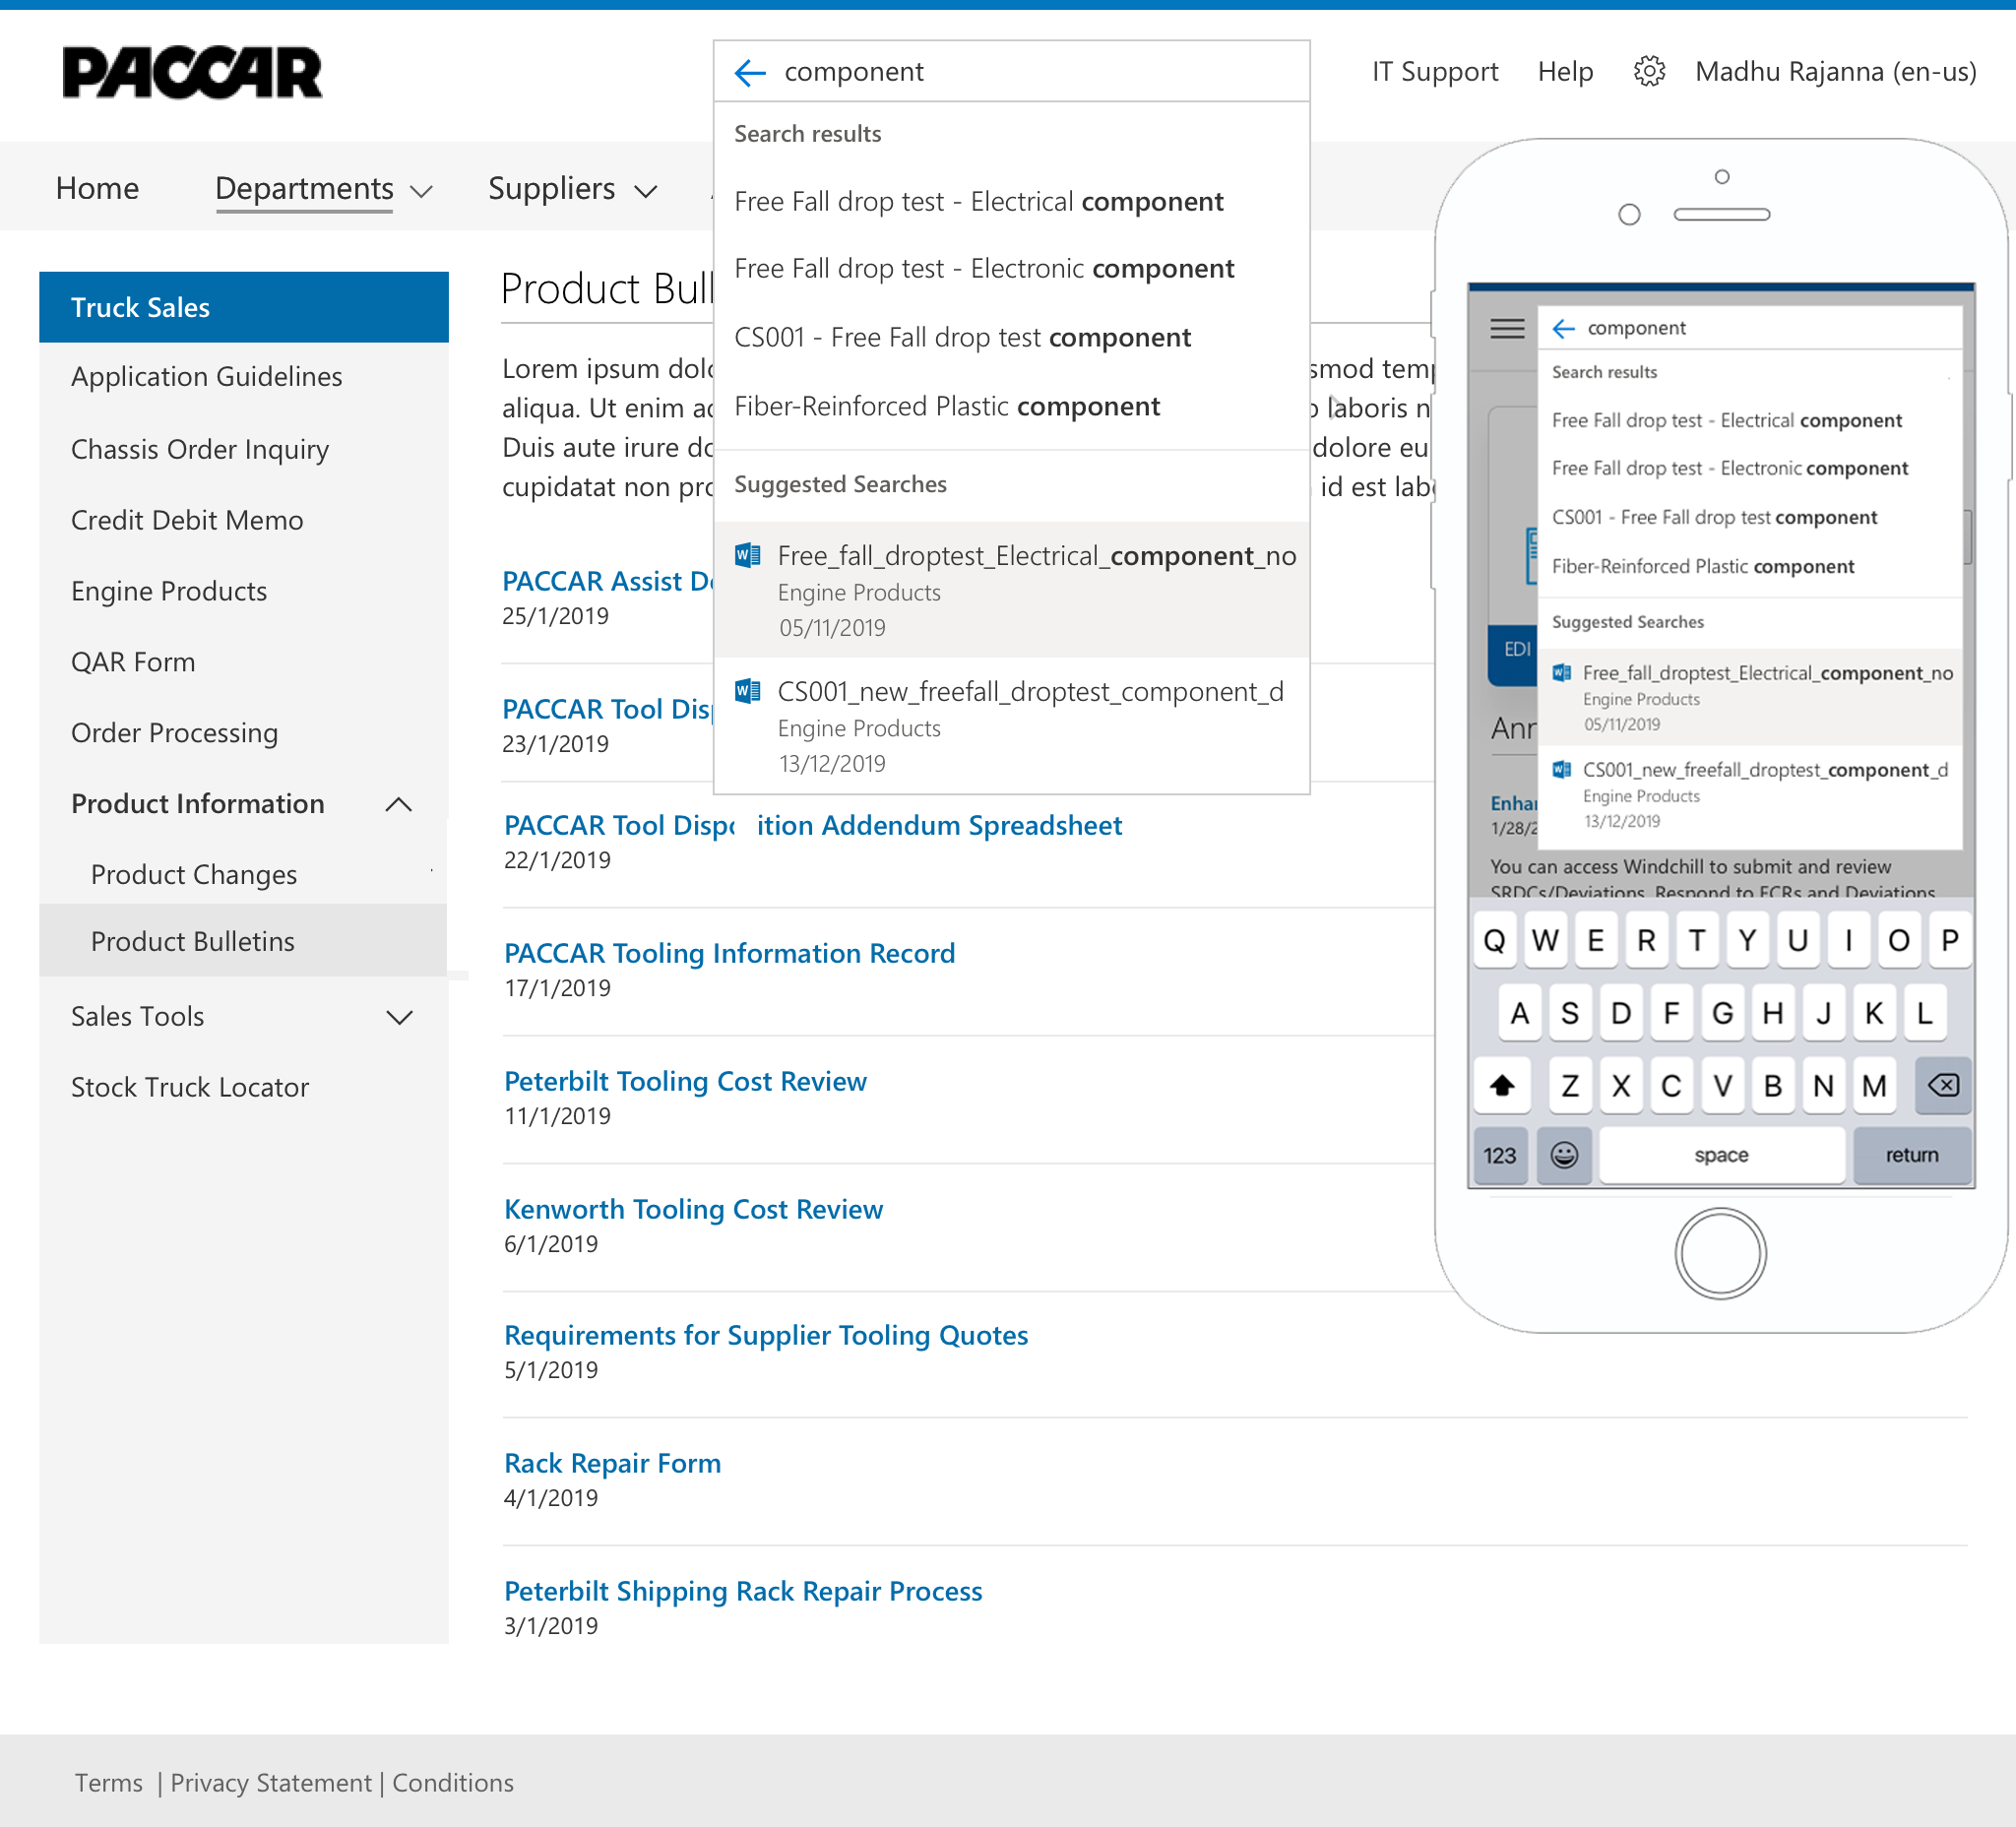Expand the Departments dropdown chevron

point(422,191)
